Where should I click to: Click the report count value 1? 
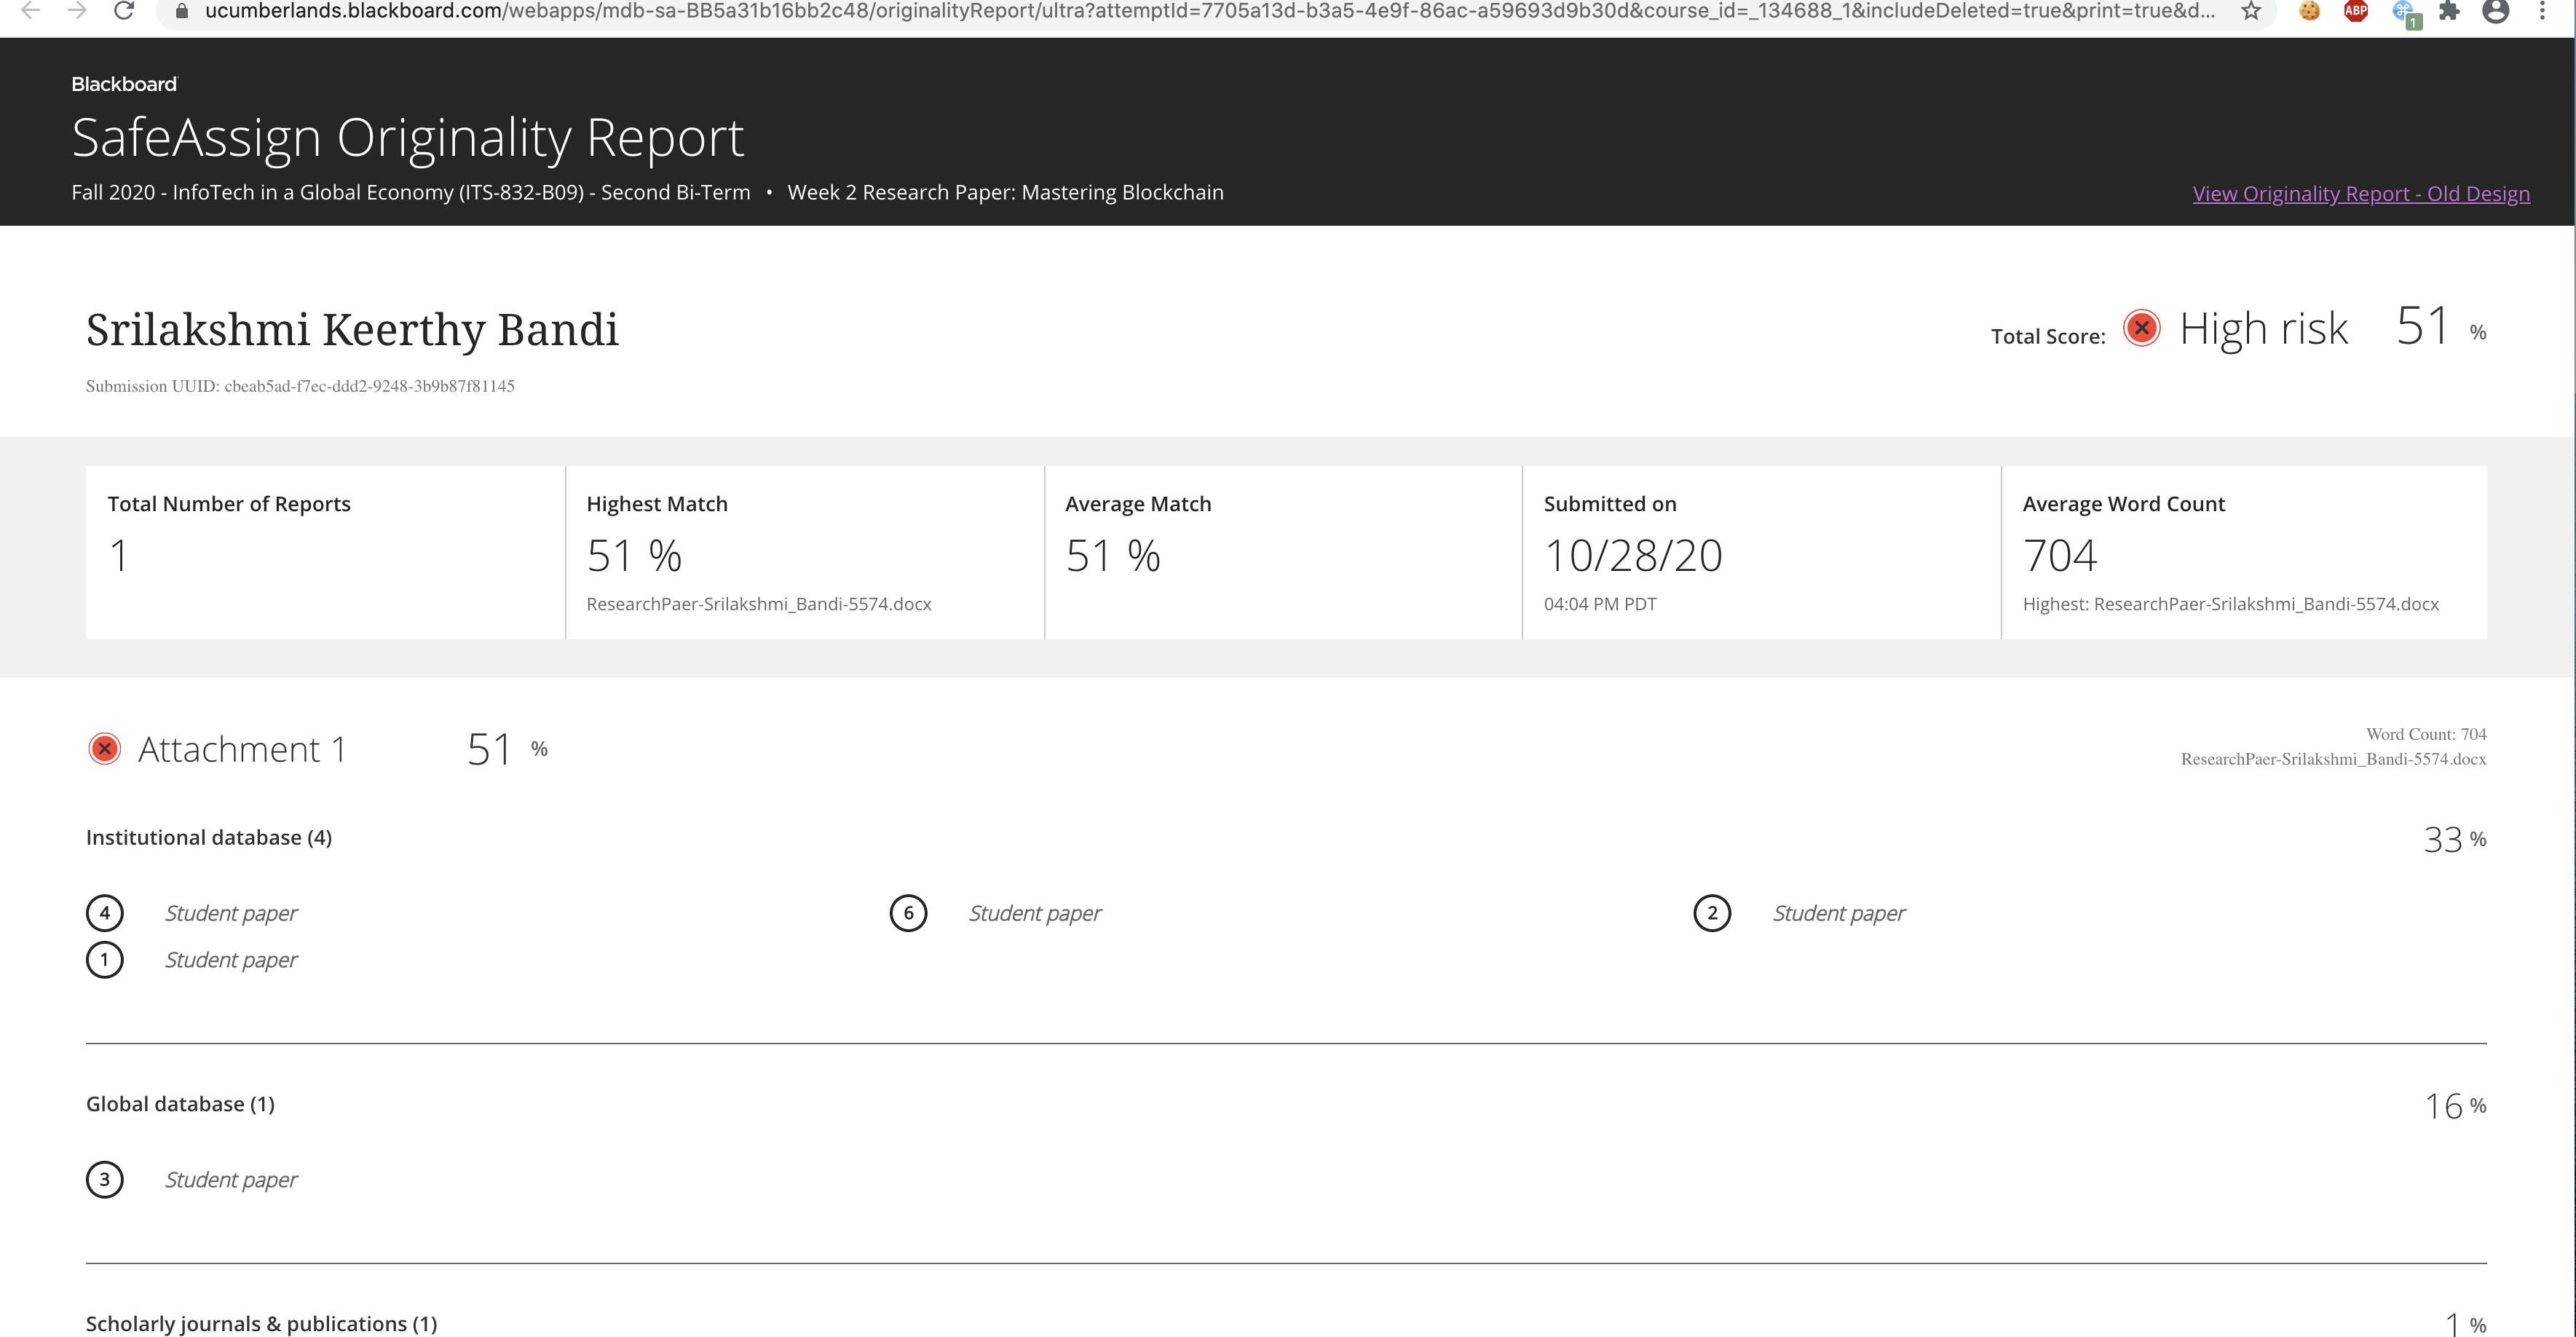click(119, 556)
